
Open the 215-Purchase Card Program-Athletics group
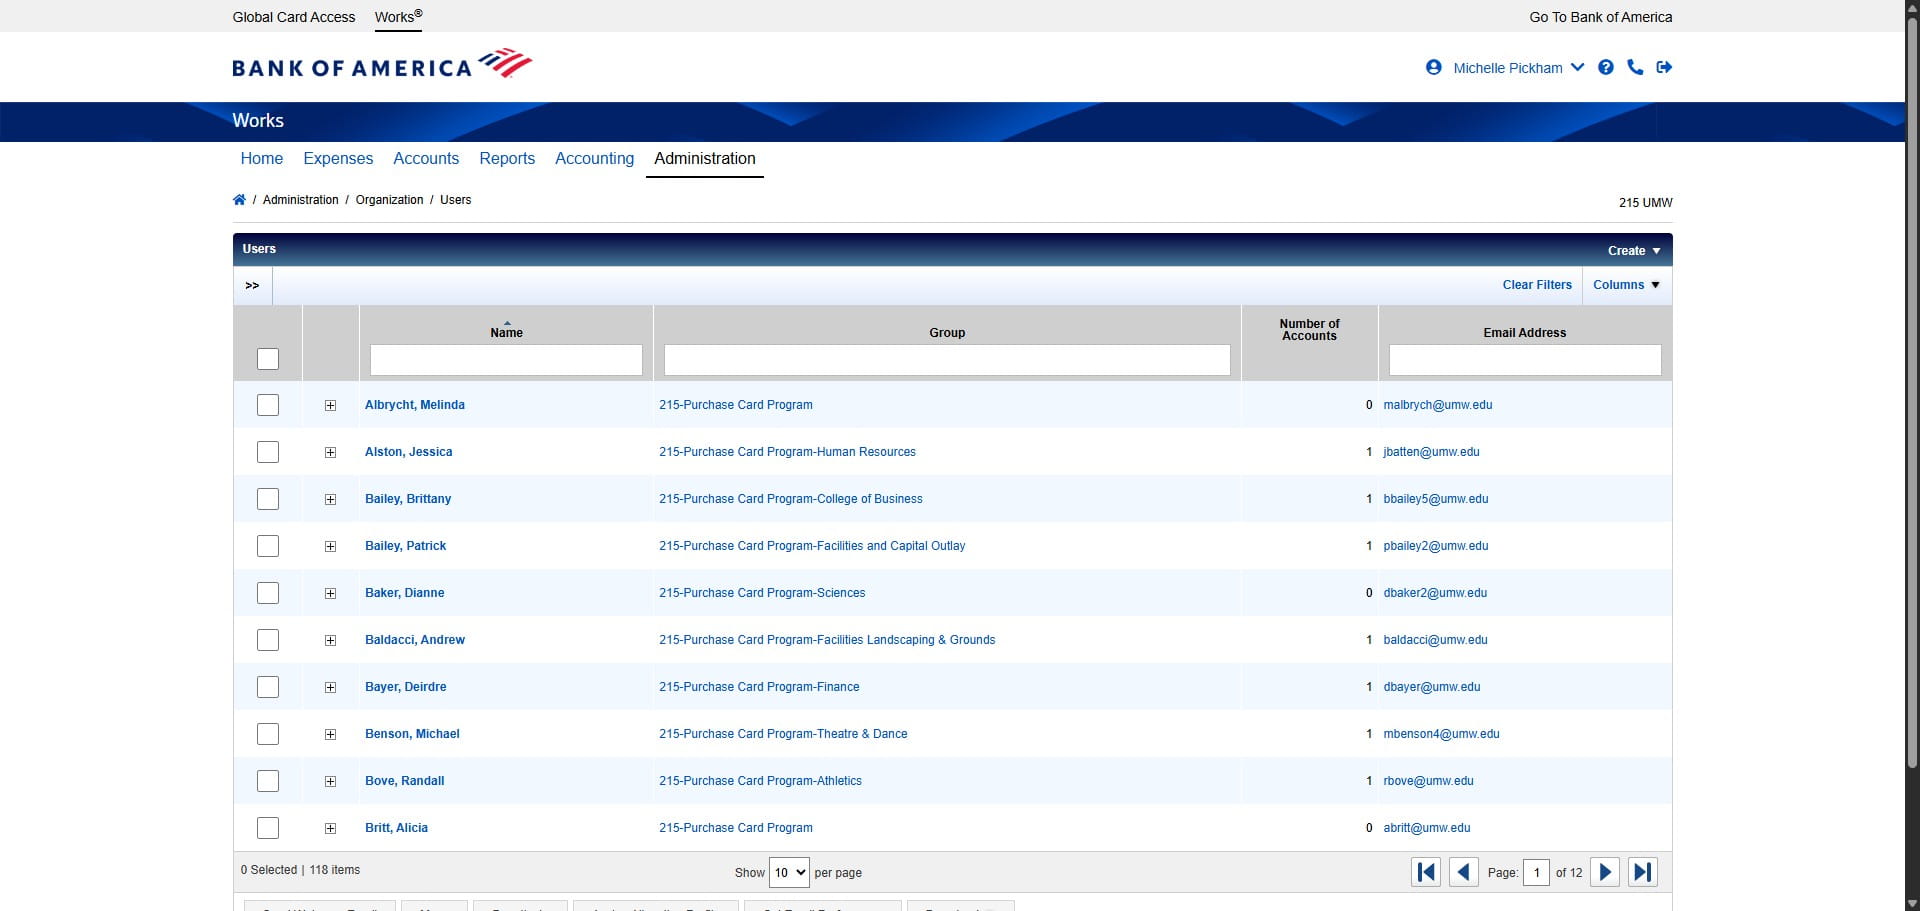click(760, 781)
